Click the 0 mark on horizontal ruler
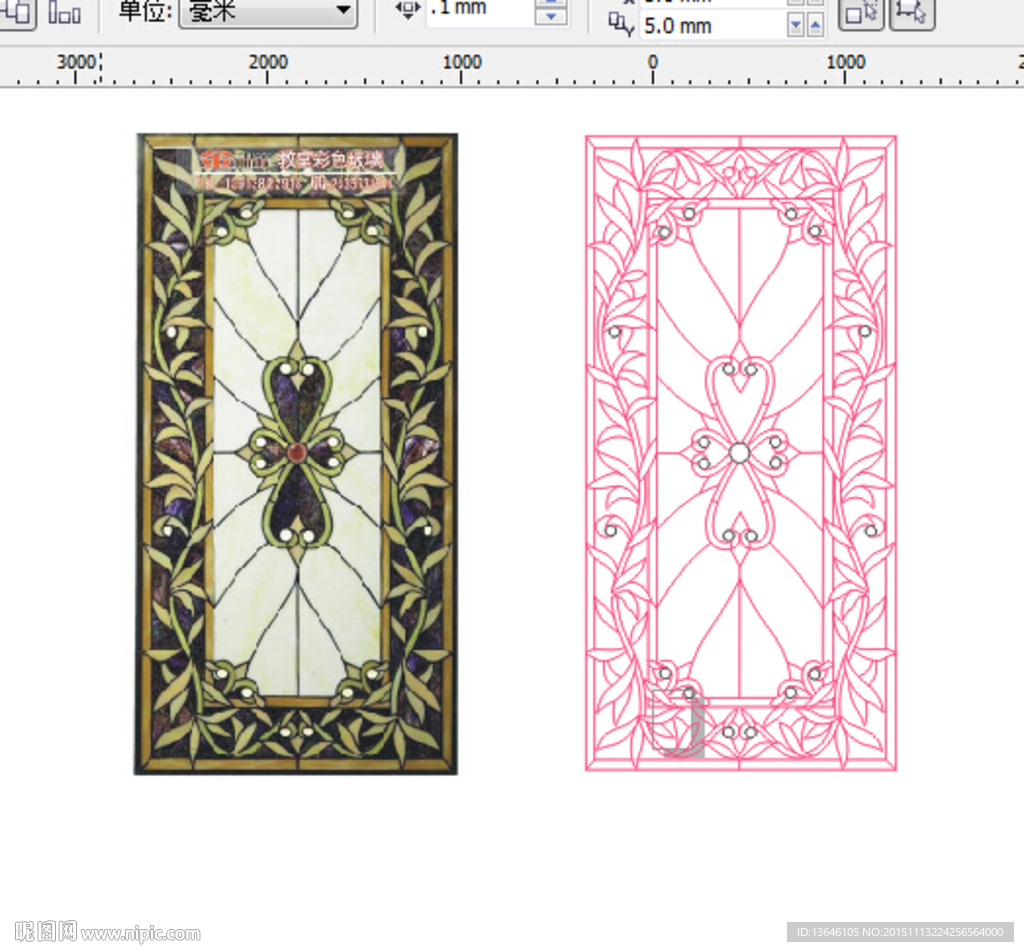 point(652,64)
